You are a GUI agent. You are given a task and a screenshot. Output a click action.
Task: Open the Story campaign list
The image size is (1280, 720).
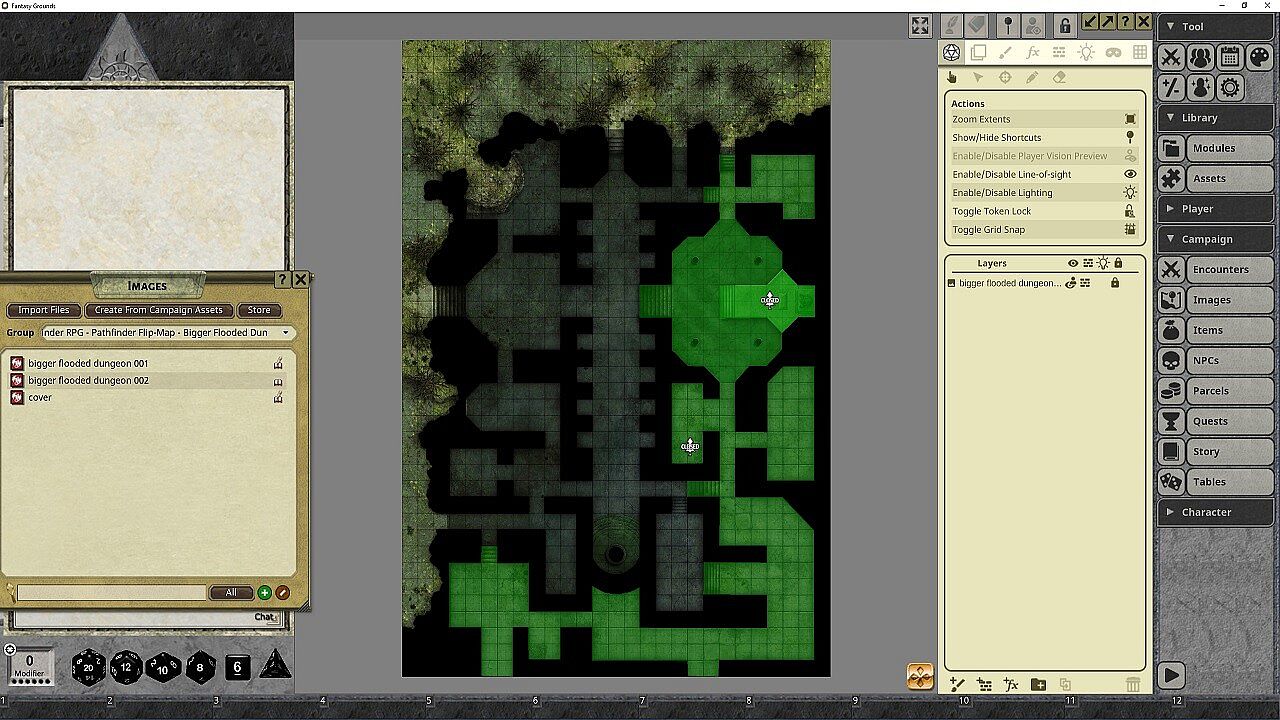point(1216,451)
